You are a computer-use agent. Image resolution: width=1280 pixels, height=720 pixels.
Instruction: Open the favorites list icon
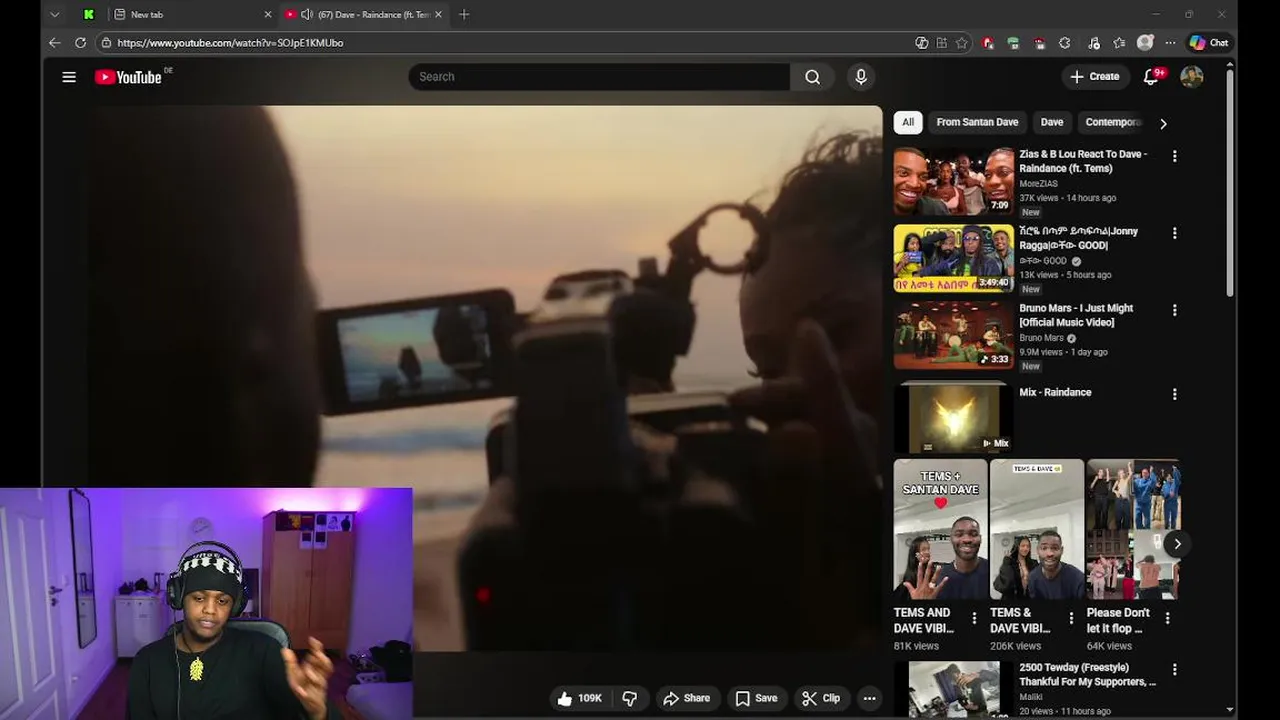tap(1119, 43)
